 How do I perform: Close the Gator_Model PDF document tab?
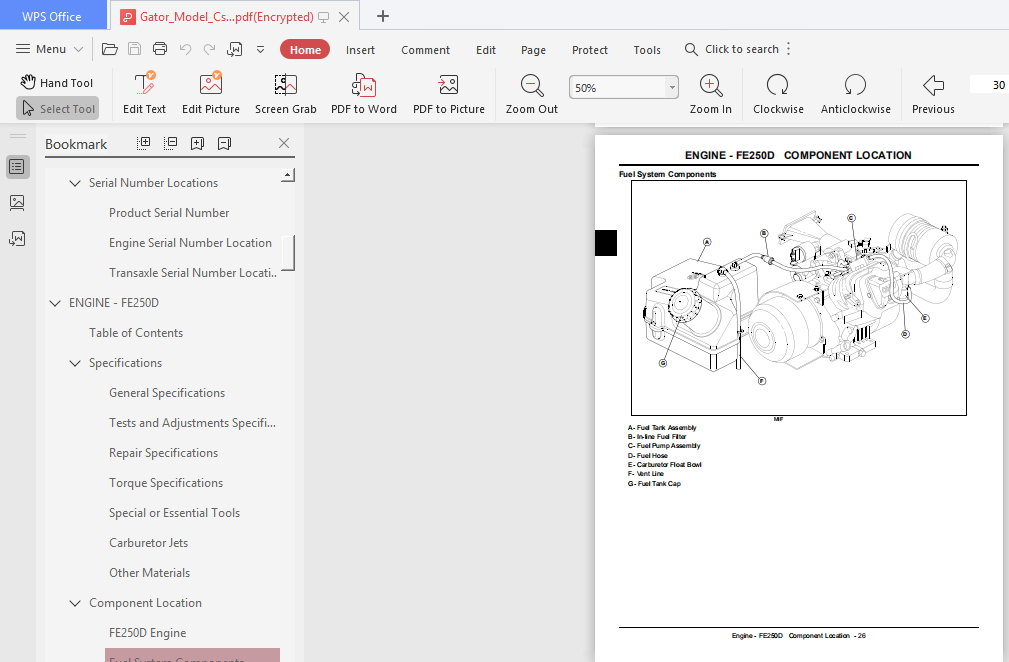click(344, 17)
